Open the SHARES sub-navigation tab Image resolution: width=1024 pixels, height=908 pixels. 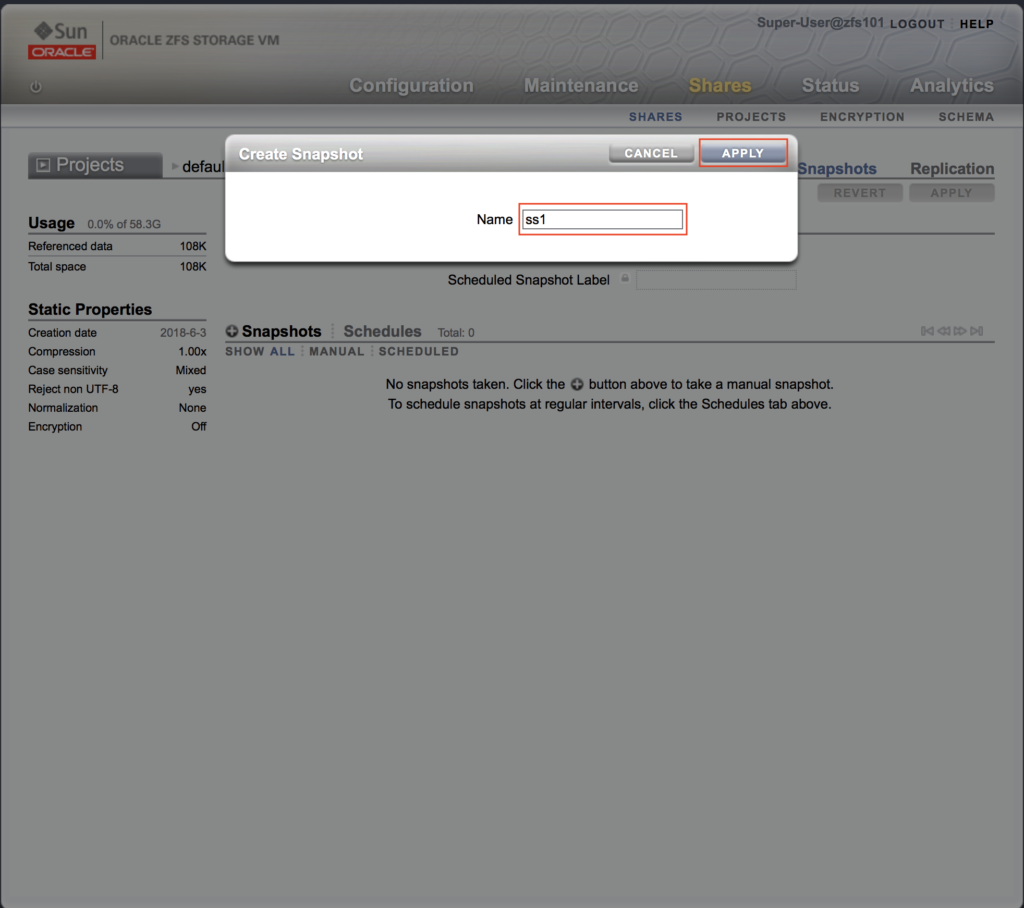(x=656, y=117)
